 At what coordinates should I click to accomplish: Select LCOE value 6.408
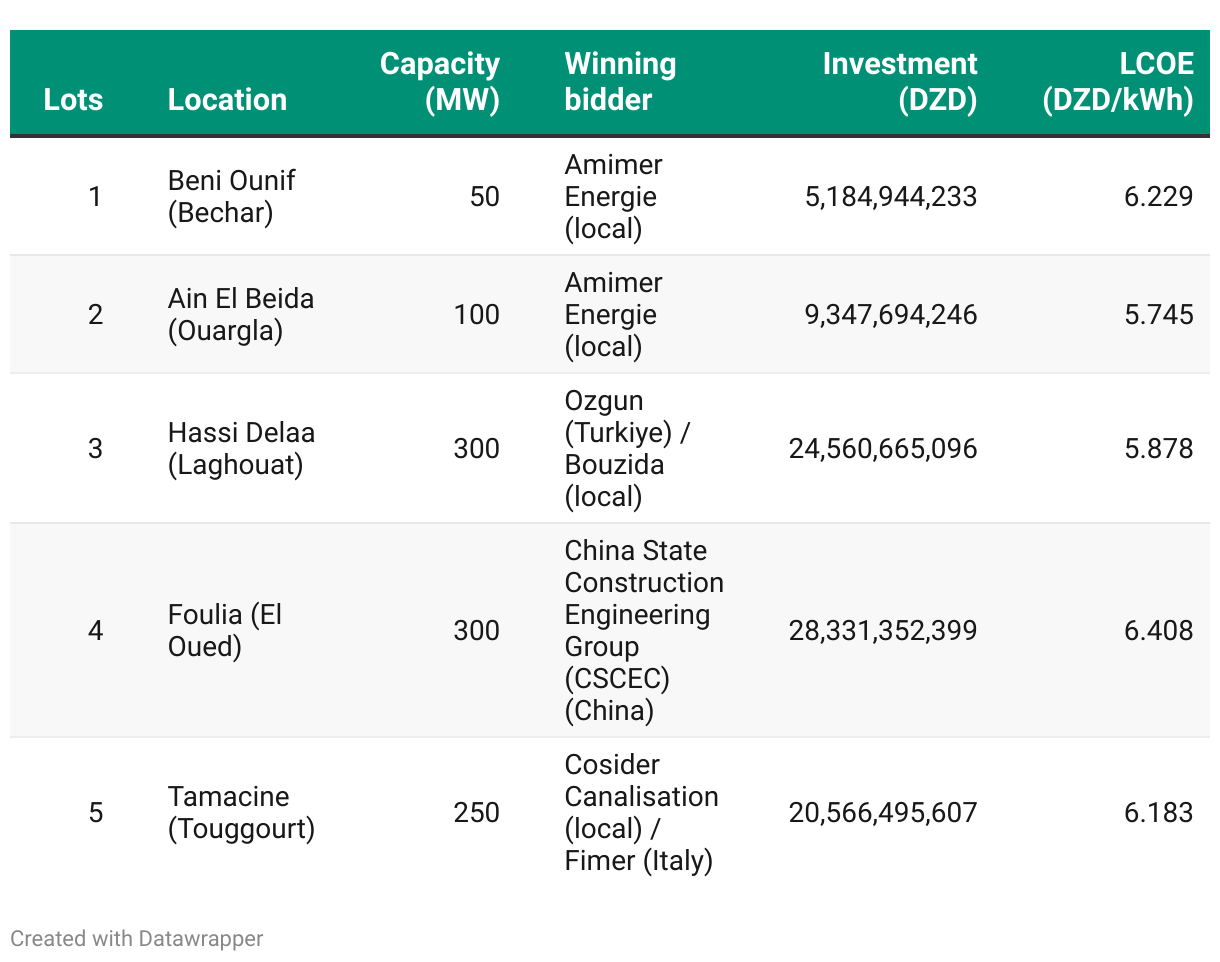1158,631
